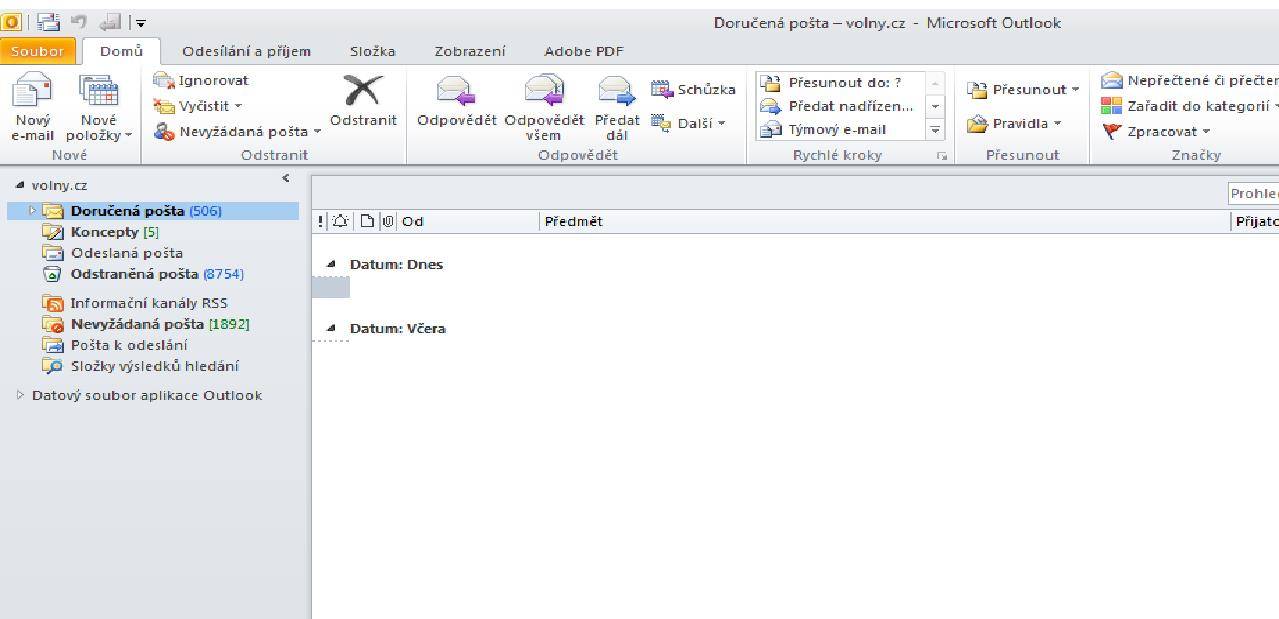The image size is (1279, 619).
Task: Select Složky výsledků hledání
Action: (x=141, y=366)
